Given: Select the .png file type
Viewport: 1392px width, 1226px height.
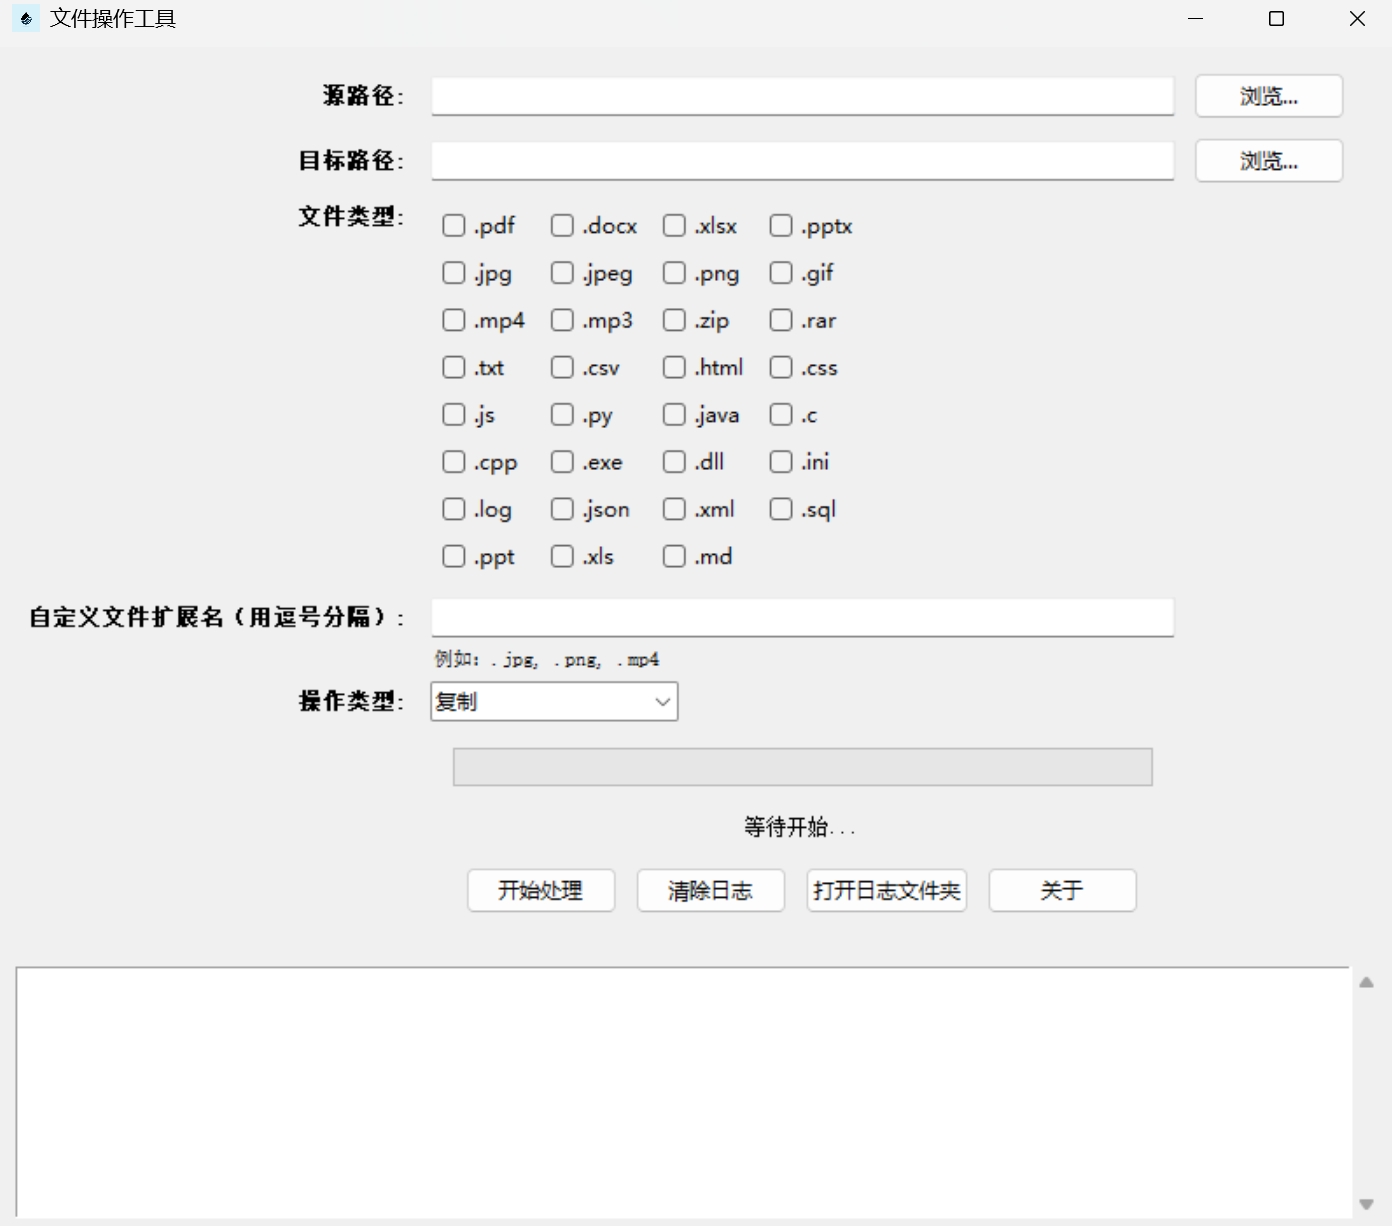Looking at the screenshot, I should coord(674,273).
